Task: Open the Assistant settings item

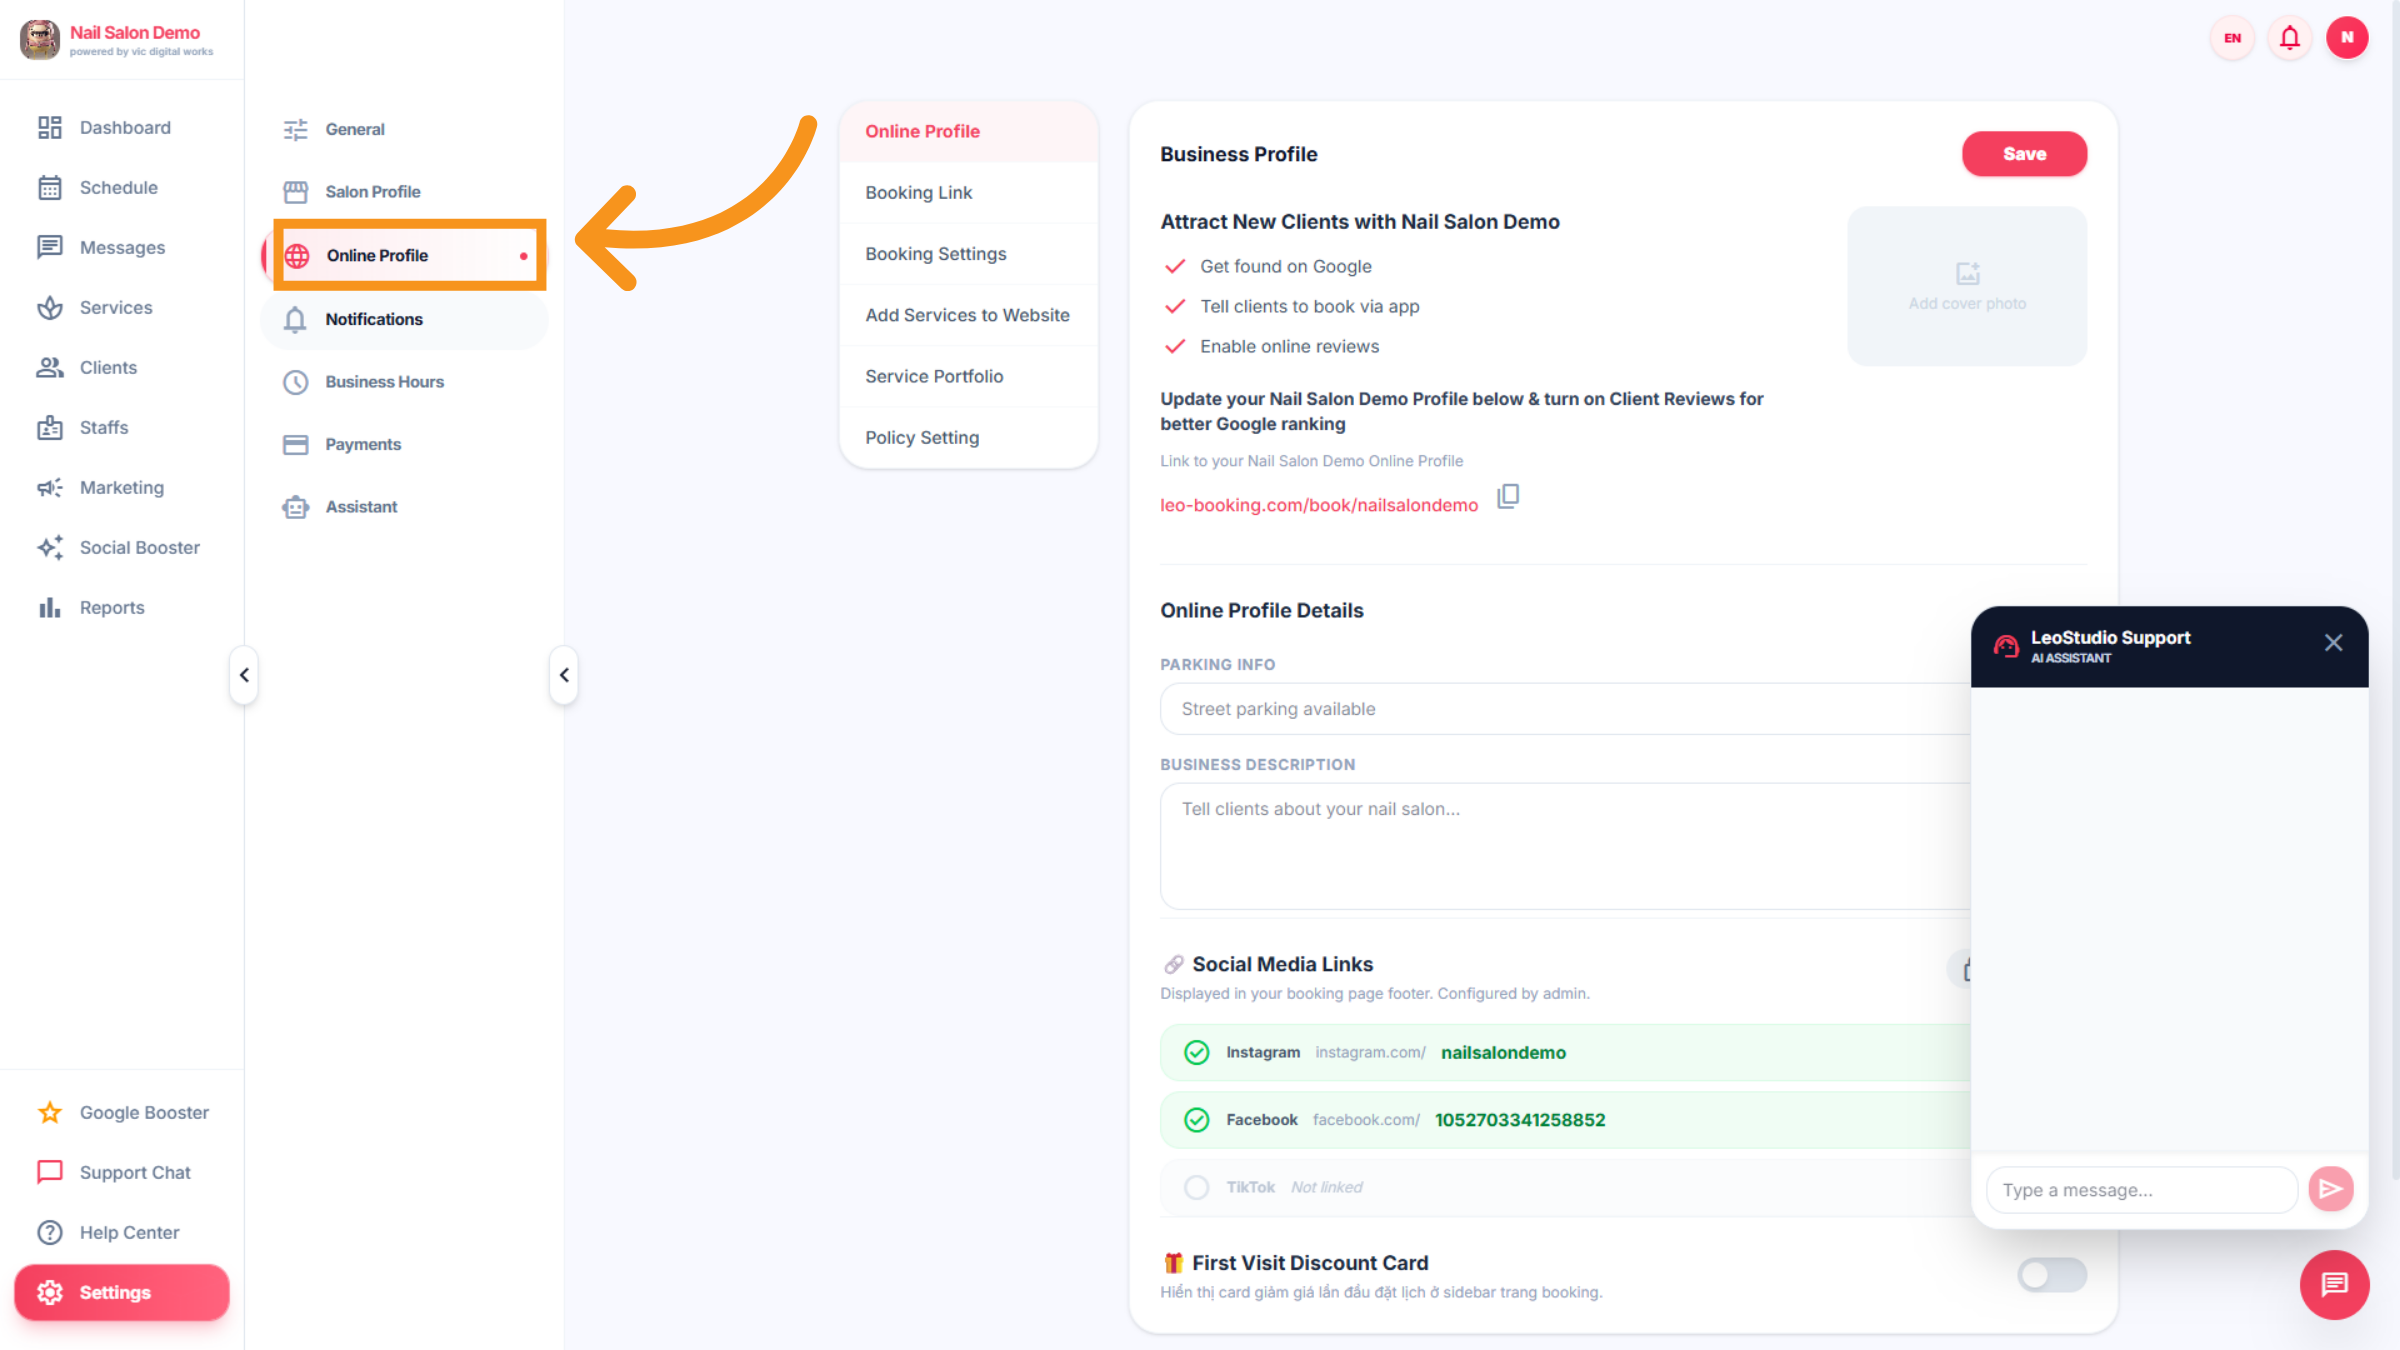Action: [x=361, y=507]
